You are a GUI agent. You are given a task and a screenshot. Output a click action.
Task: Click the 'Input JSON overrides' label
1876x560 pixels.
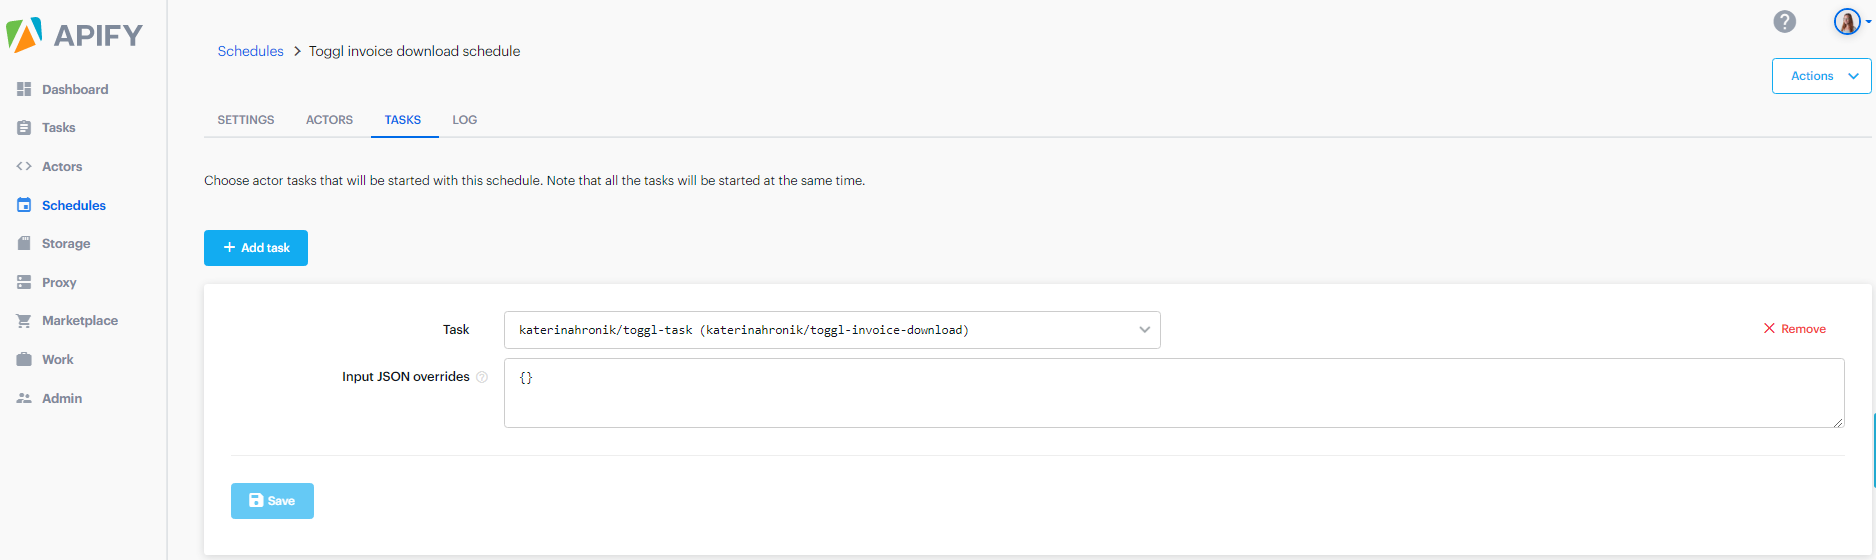point(405,377)
